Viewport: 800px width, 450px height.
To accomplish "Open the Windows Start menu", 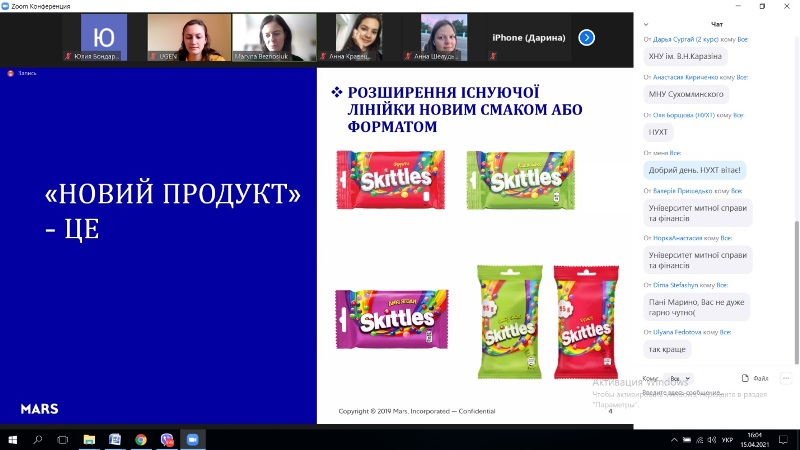I will (12, 439).
